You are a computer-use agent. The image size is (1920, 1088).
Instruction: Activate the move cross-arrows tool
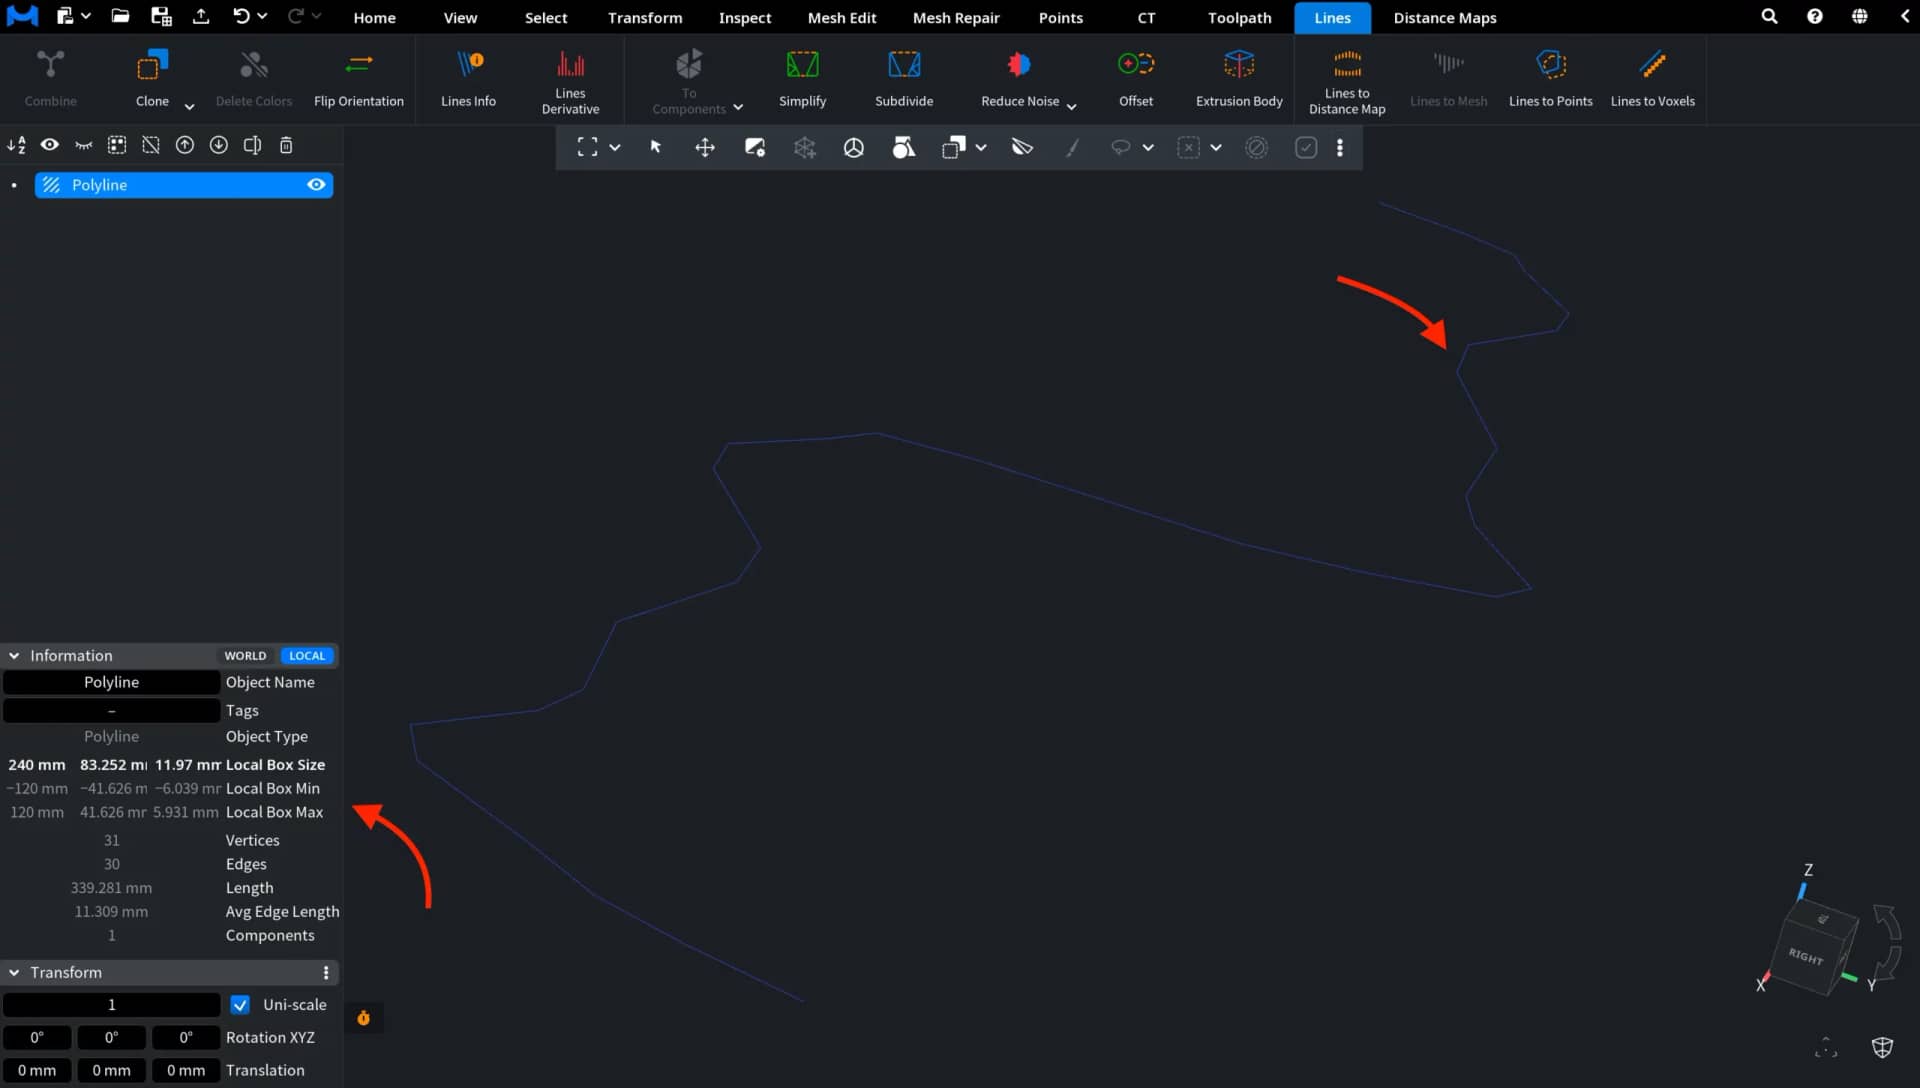tap(705, 147)
